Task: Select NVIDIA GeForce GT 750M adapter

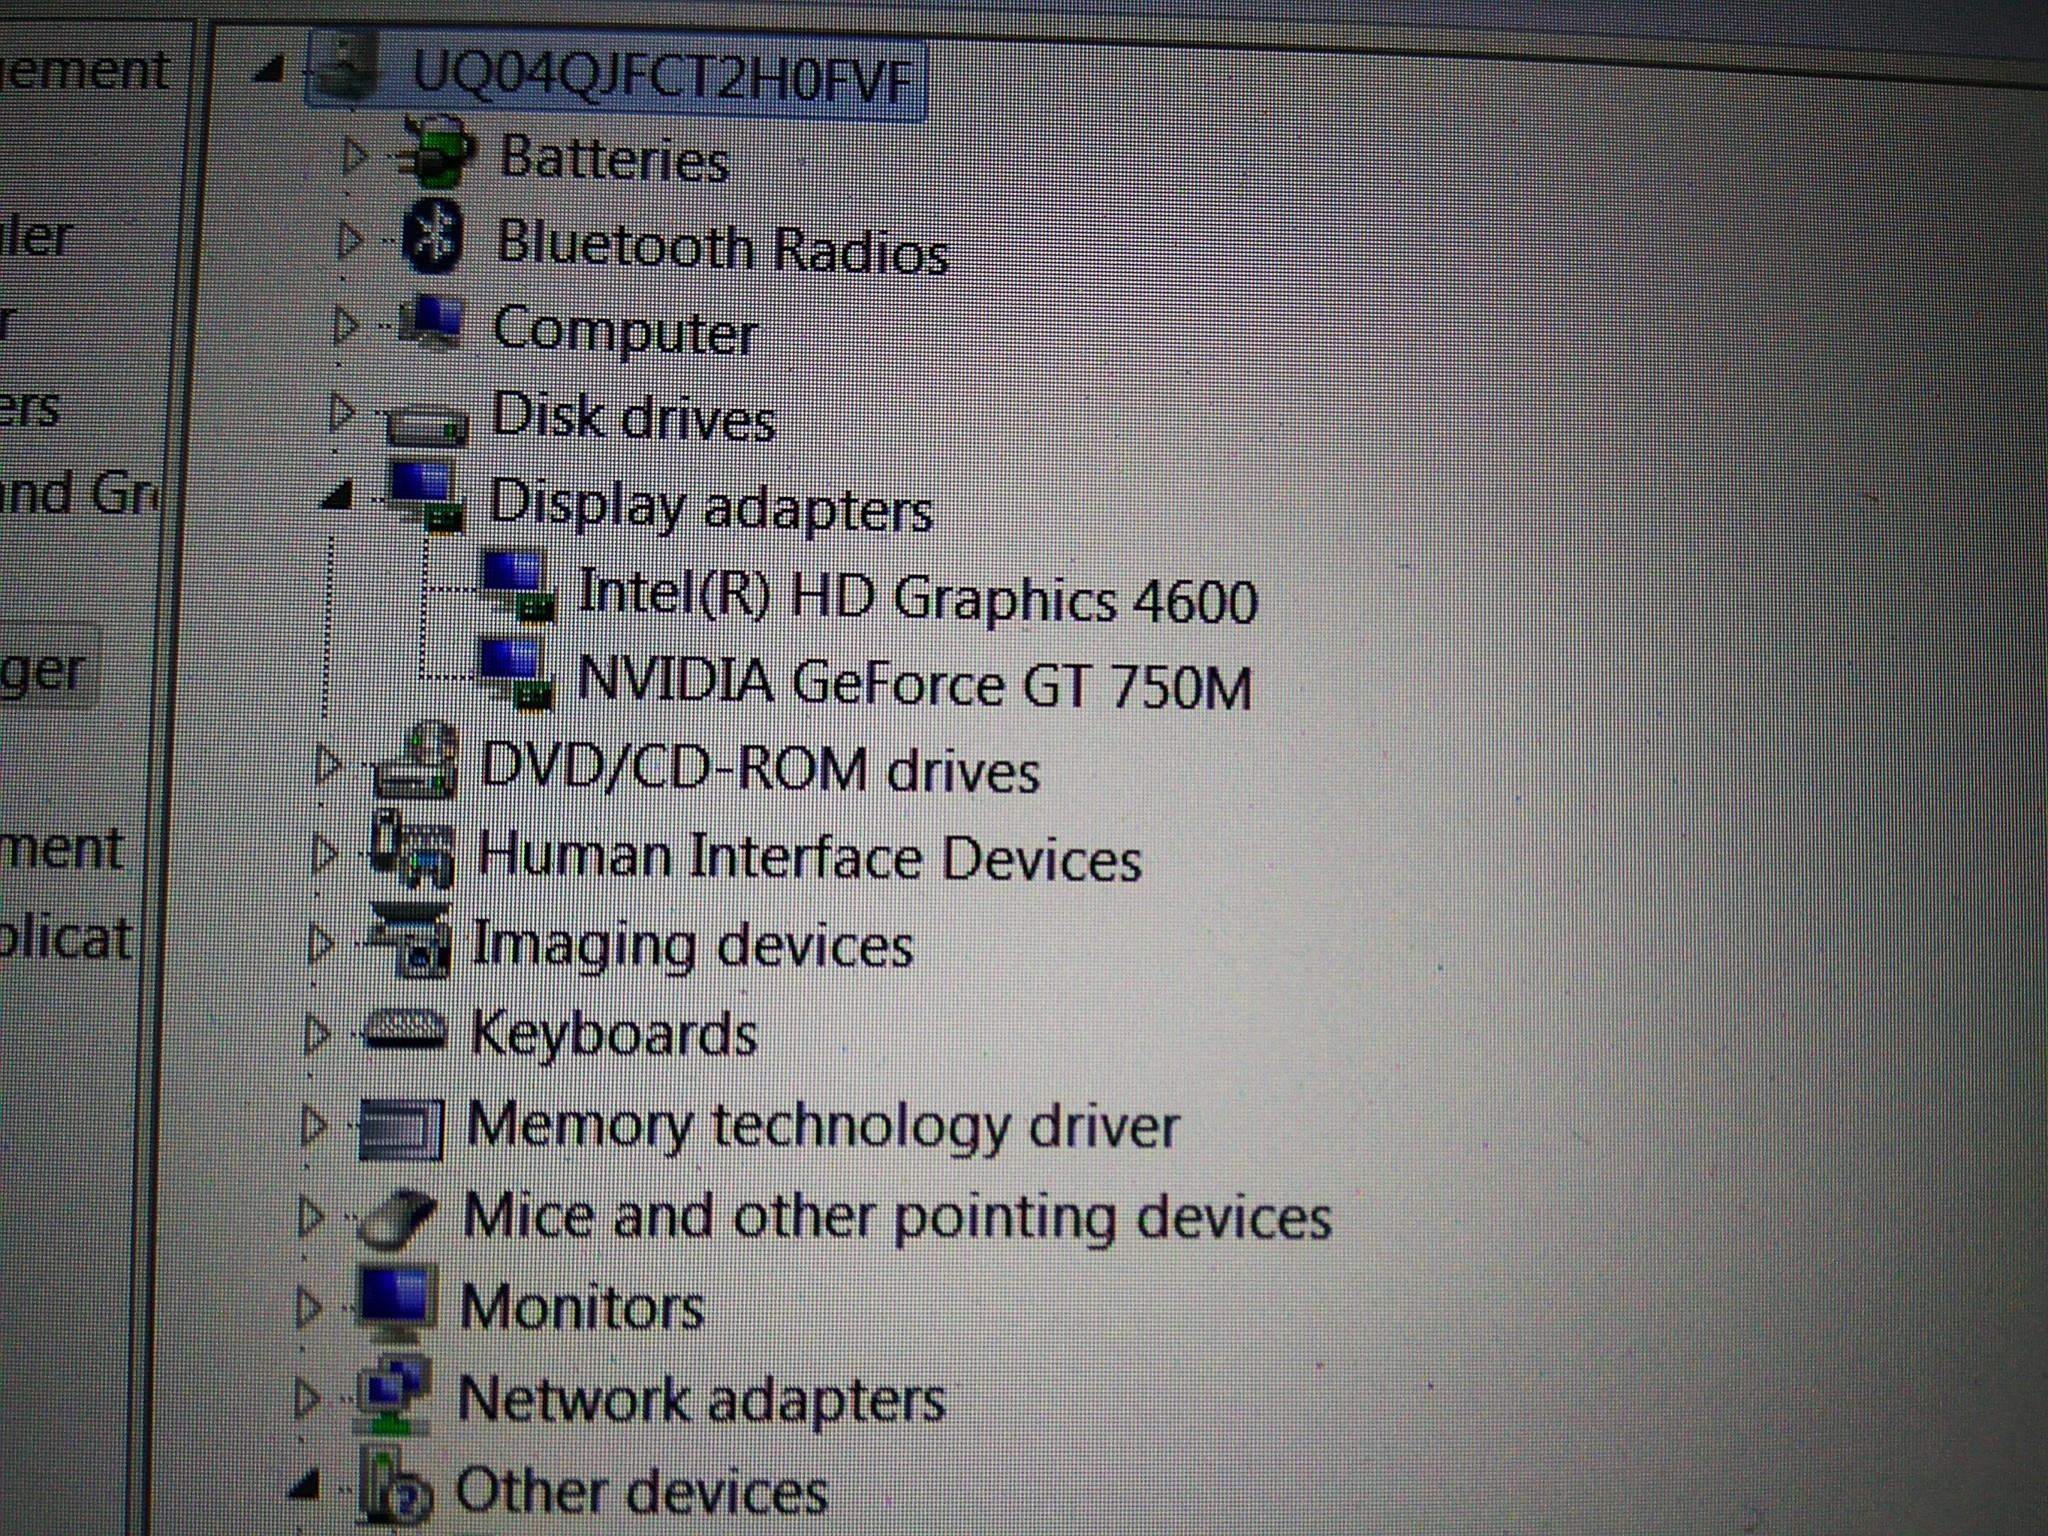Action: pos(913,685)
